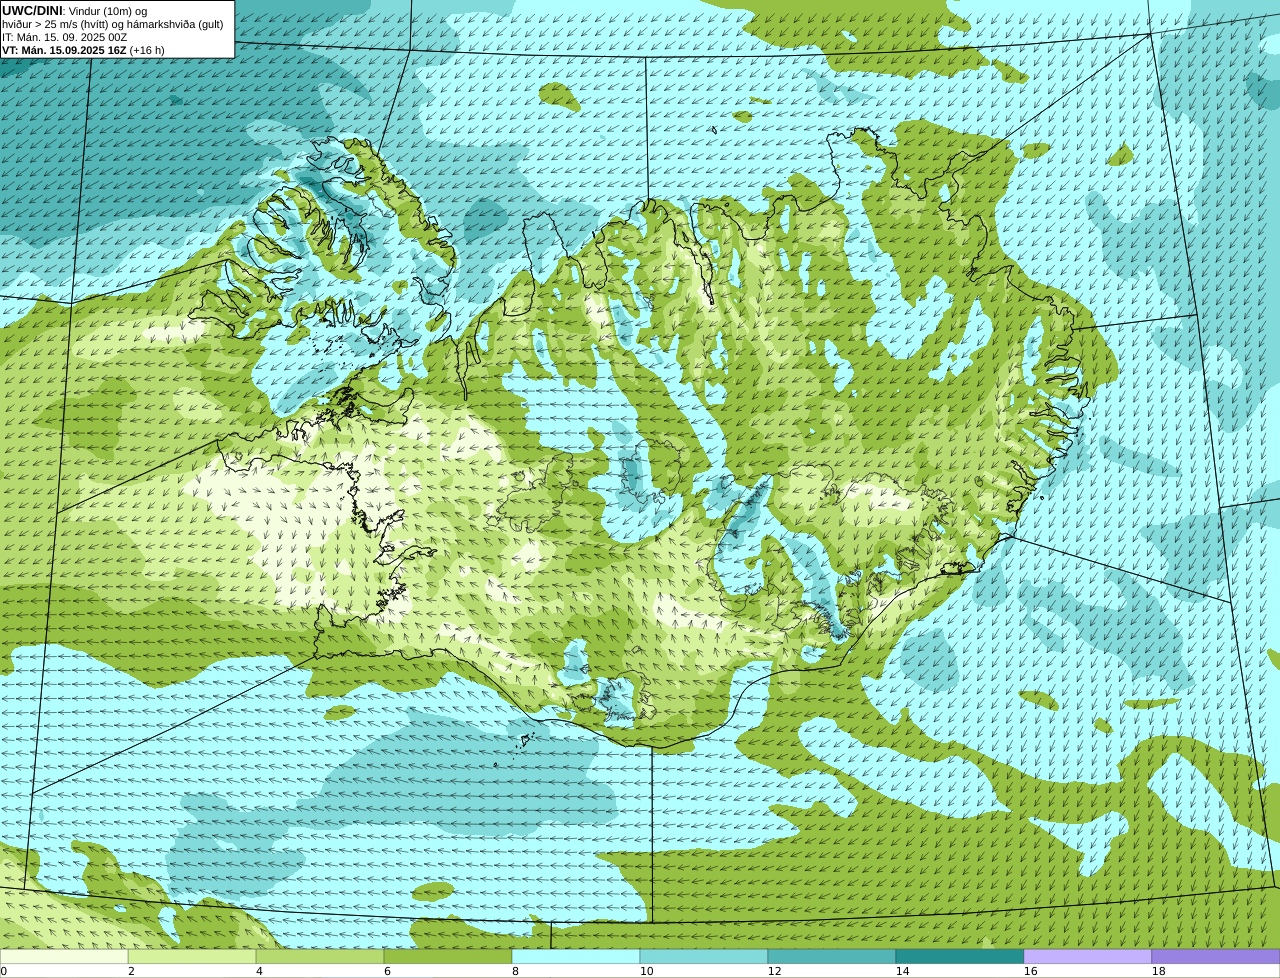This screenshot has height=978, width=1280.
Task: Click the '(+16 h)' forecast offset text
Action: (148, 50)
